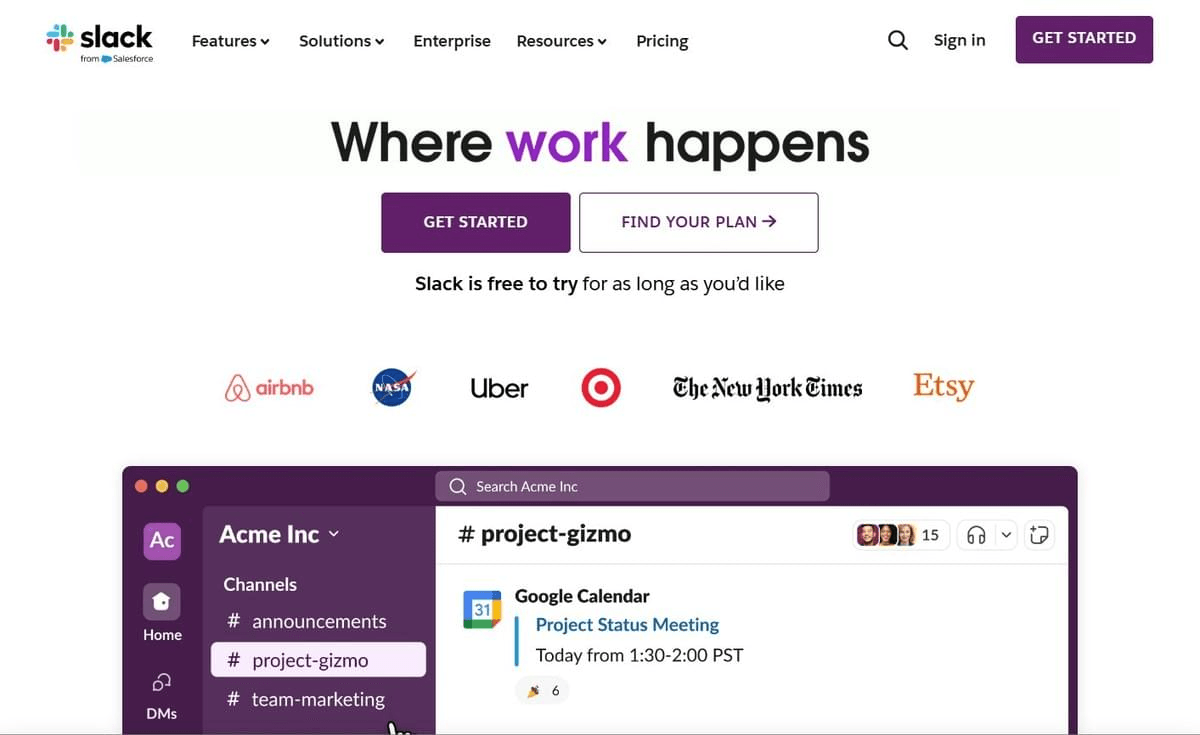Click the purple GET STARTED button below the headline
This screenshot has width=1200, height=735.
tap(475, 222)
